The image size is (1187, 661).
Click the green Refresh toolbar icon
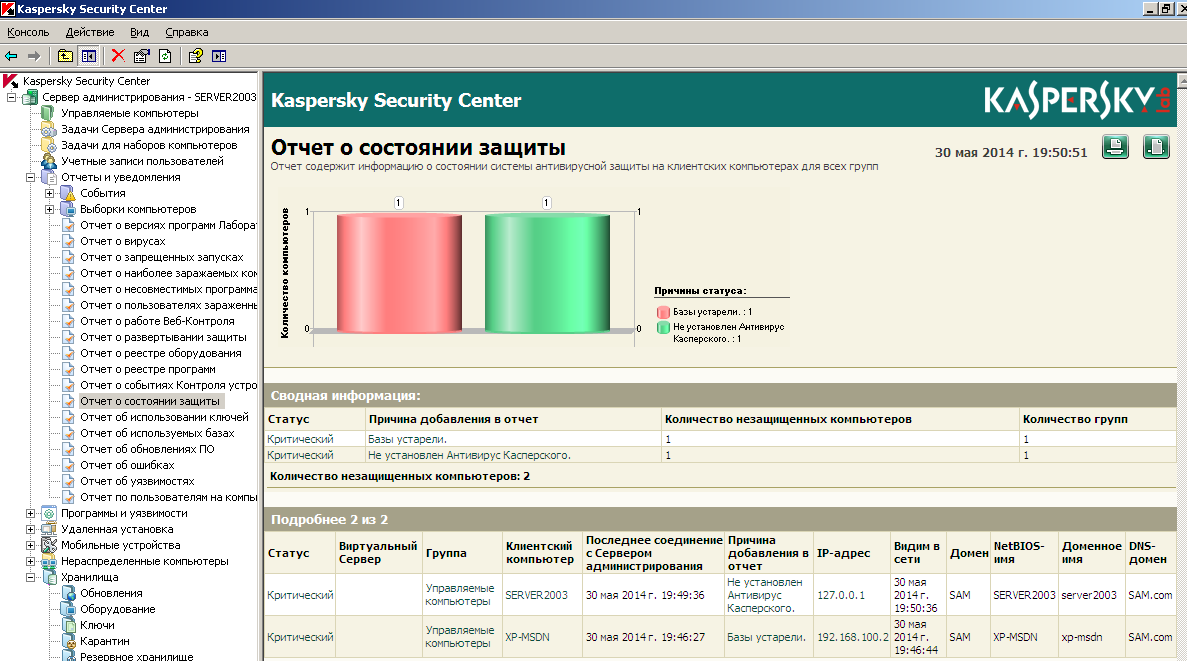tap(165, 56)
